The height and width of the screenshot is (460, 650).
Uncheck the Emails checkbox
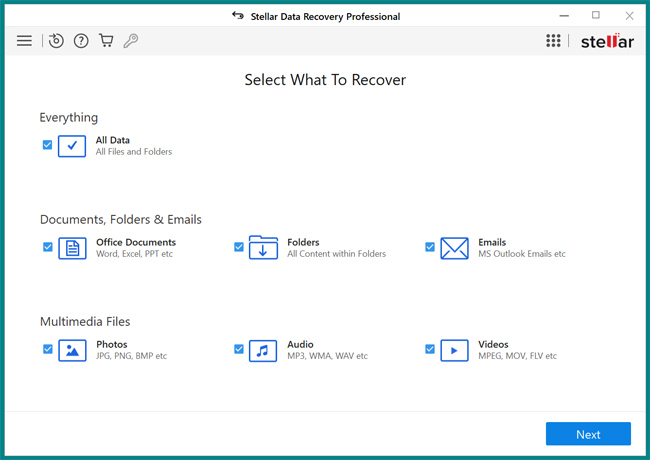click(x=430, y=247)
